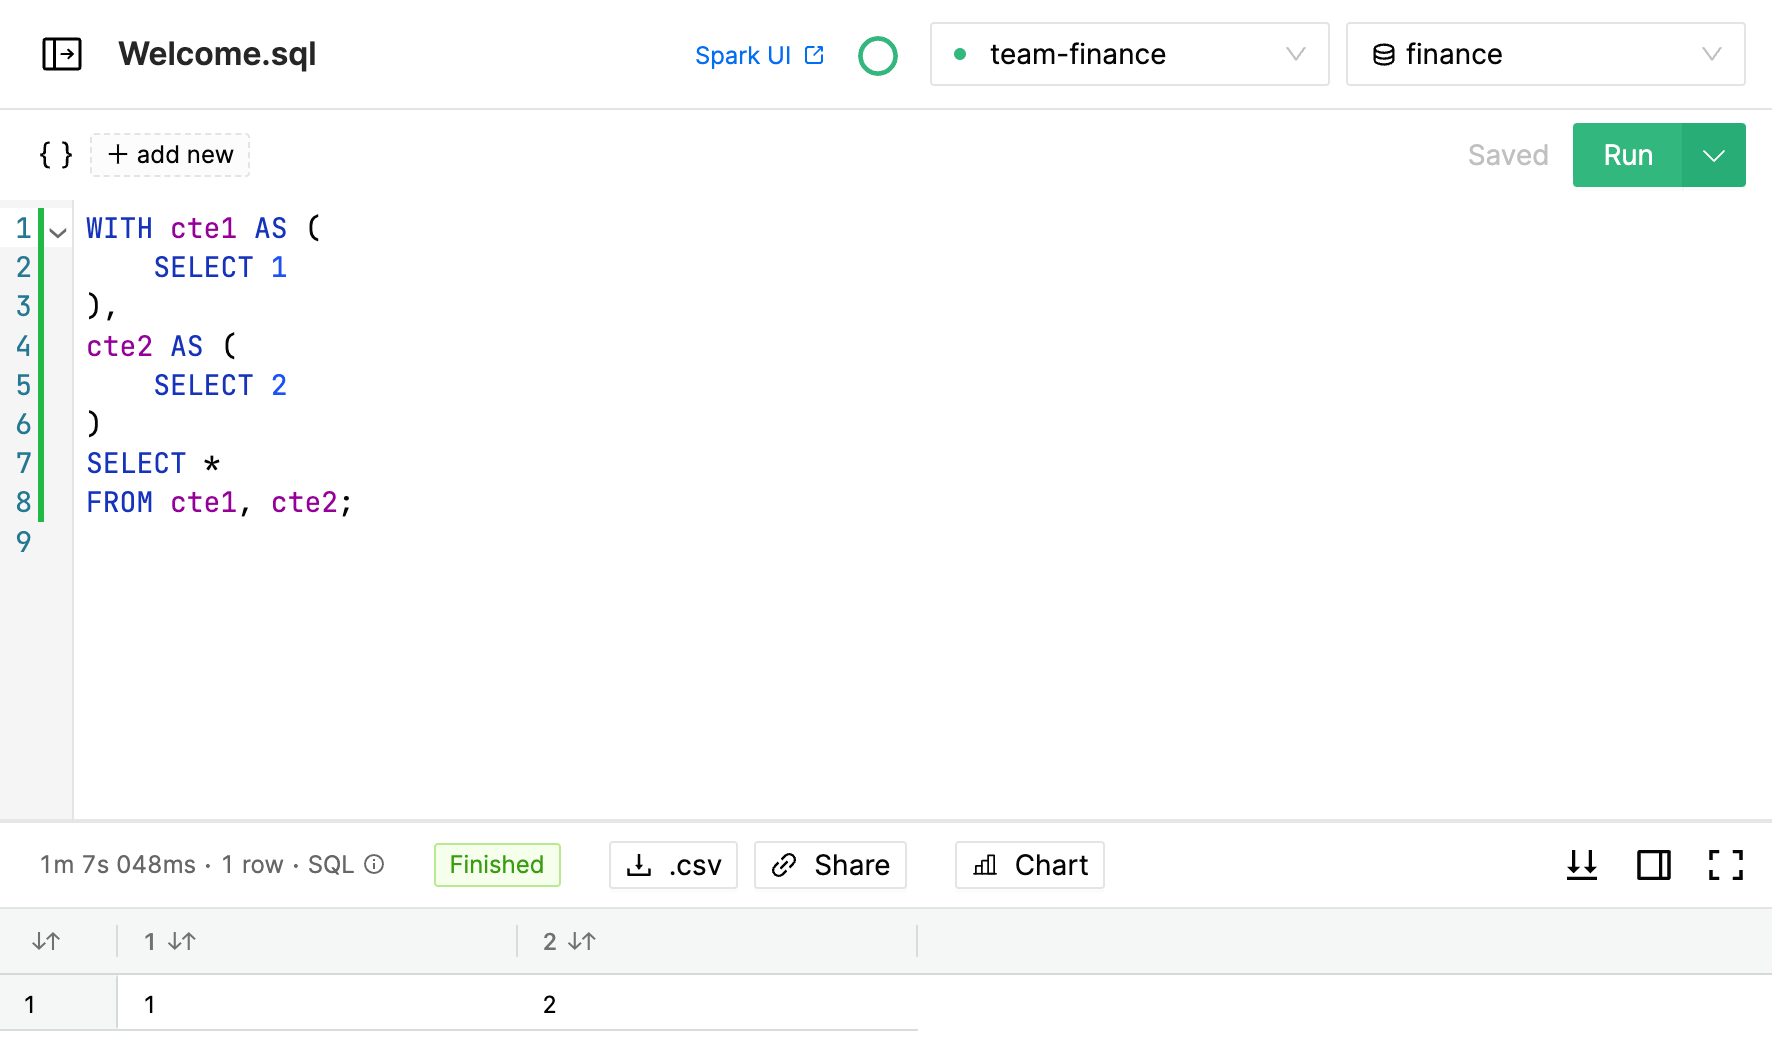This screenshot has width=1772, height=1048.
Task: Add a new variable
Action: [170, 155]
